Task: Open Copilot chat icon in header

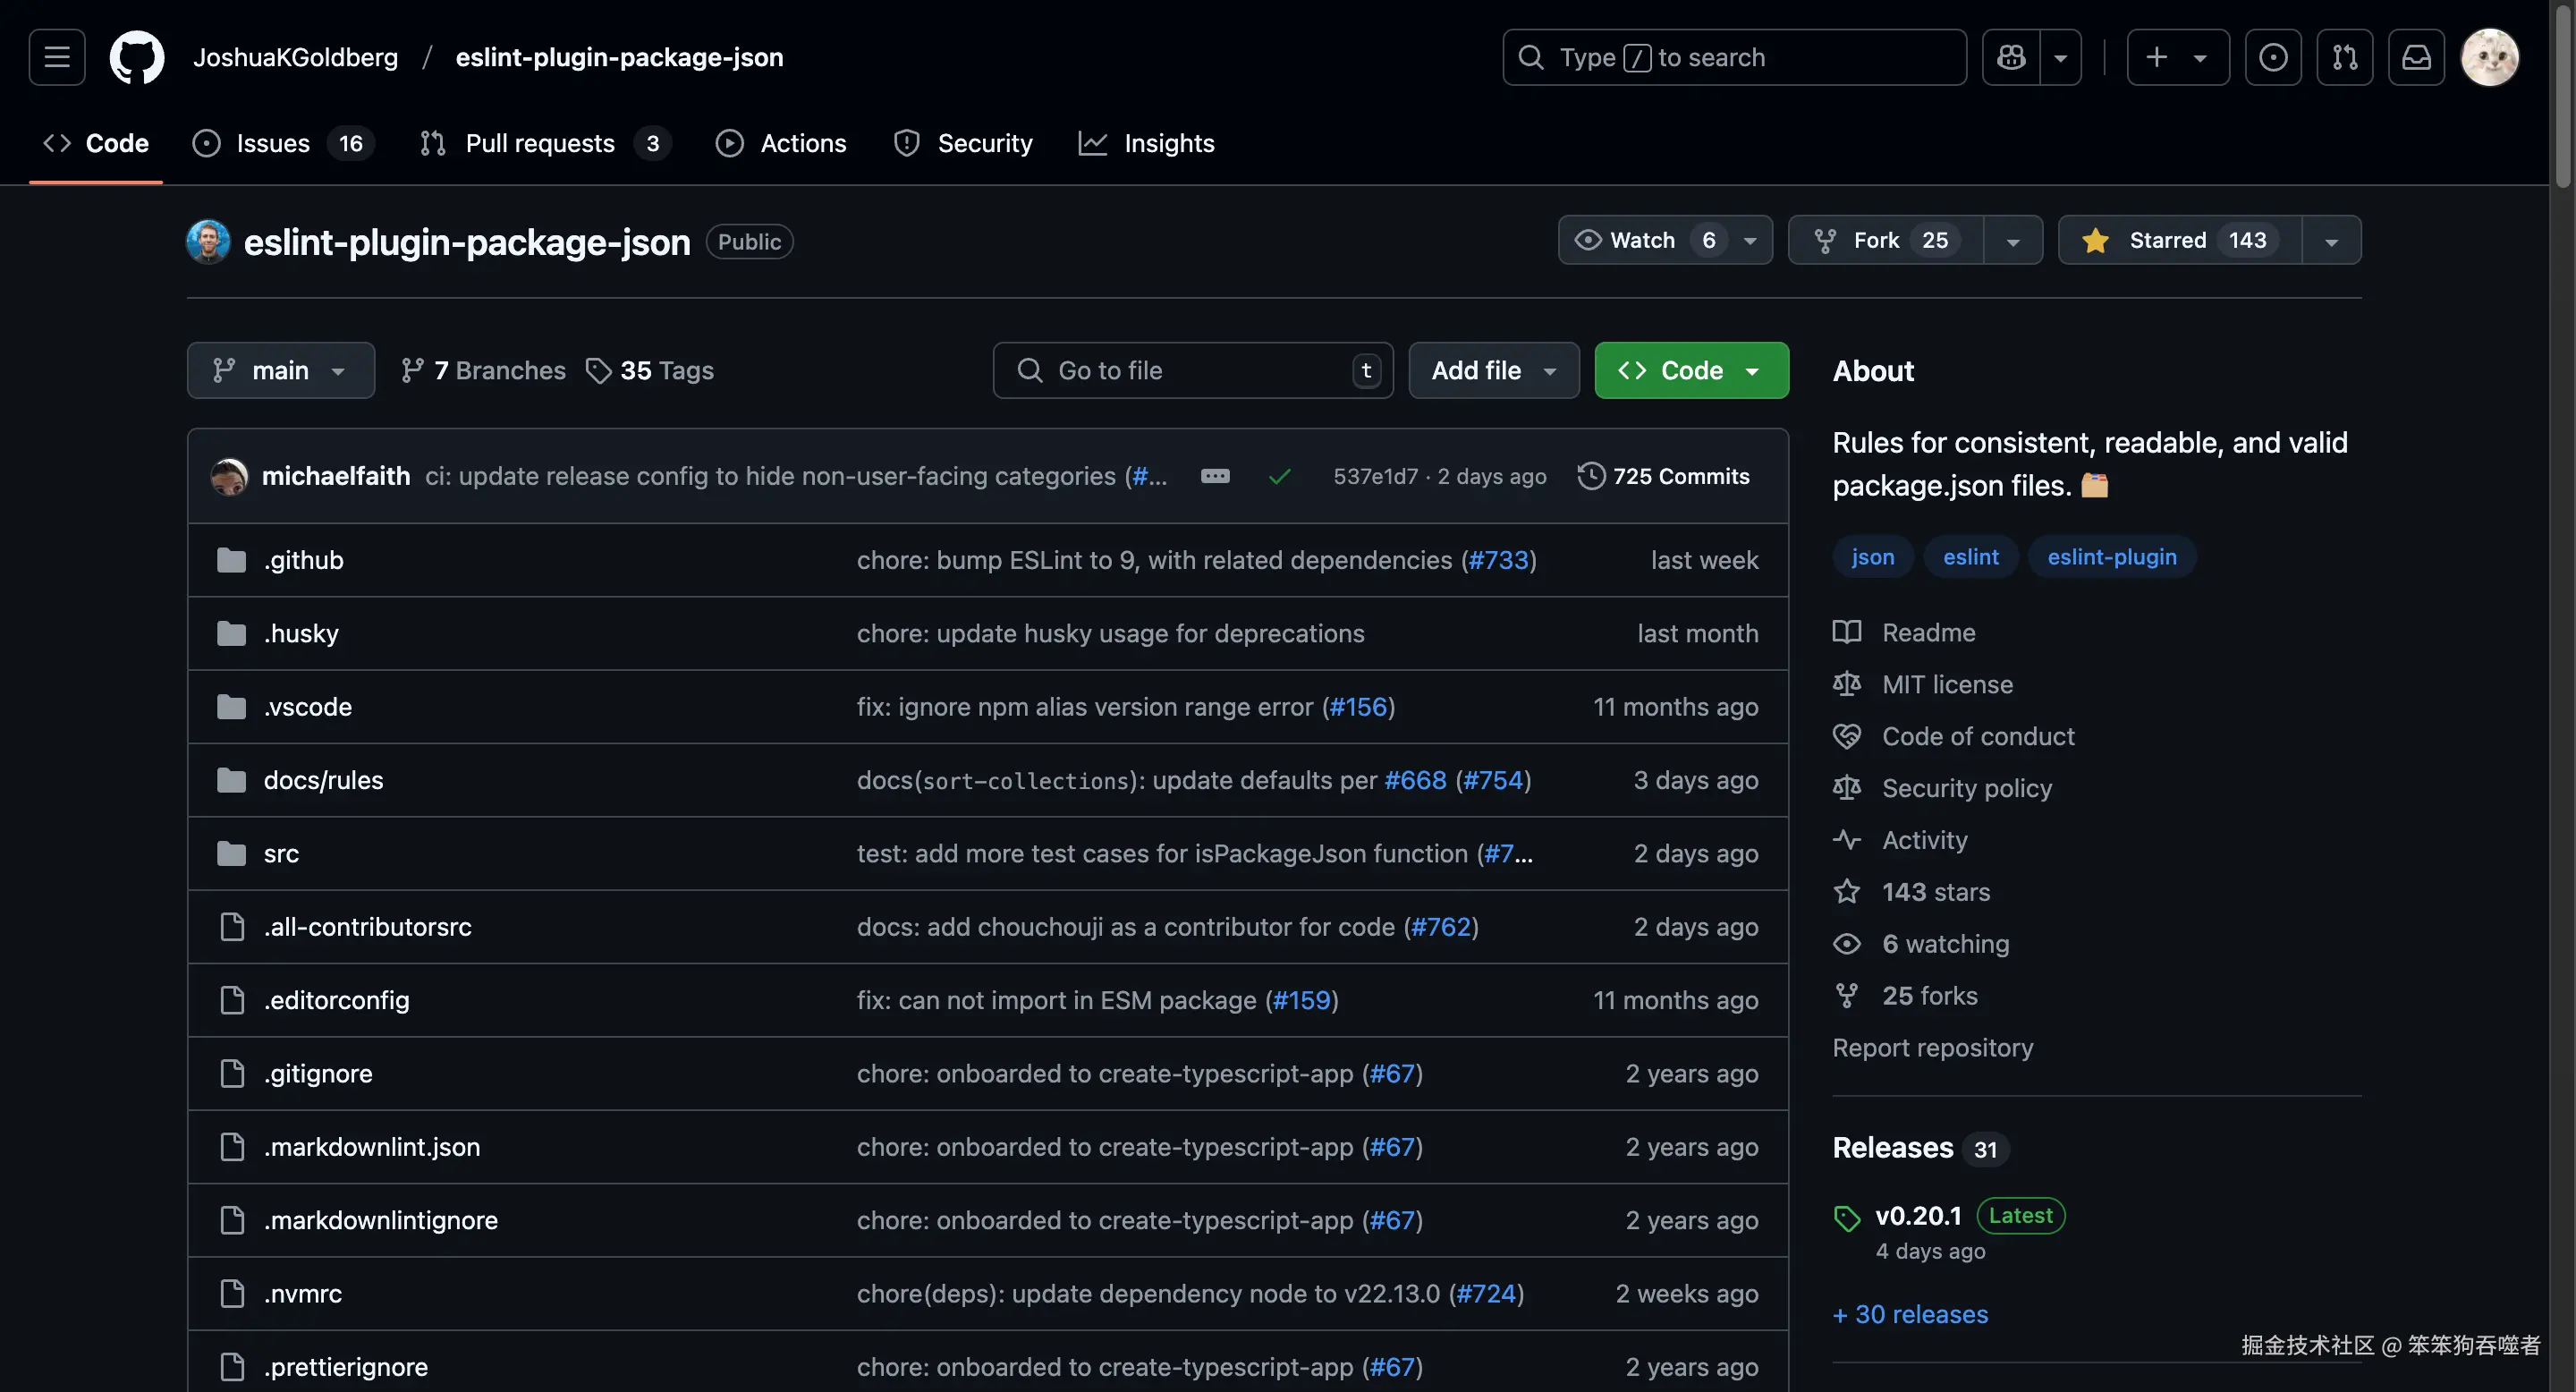Action: [2011, 57]
